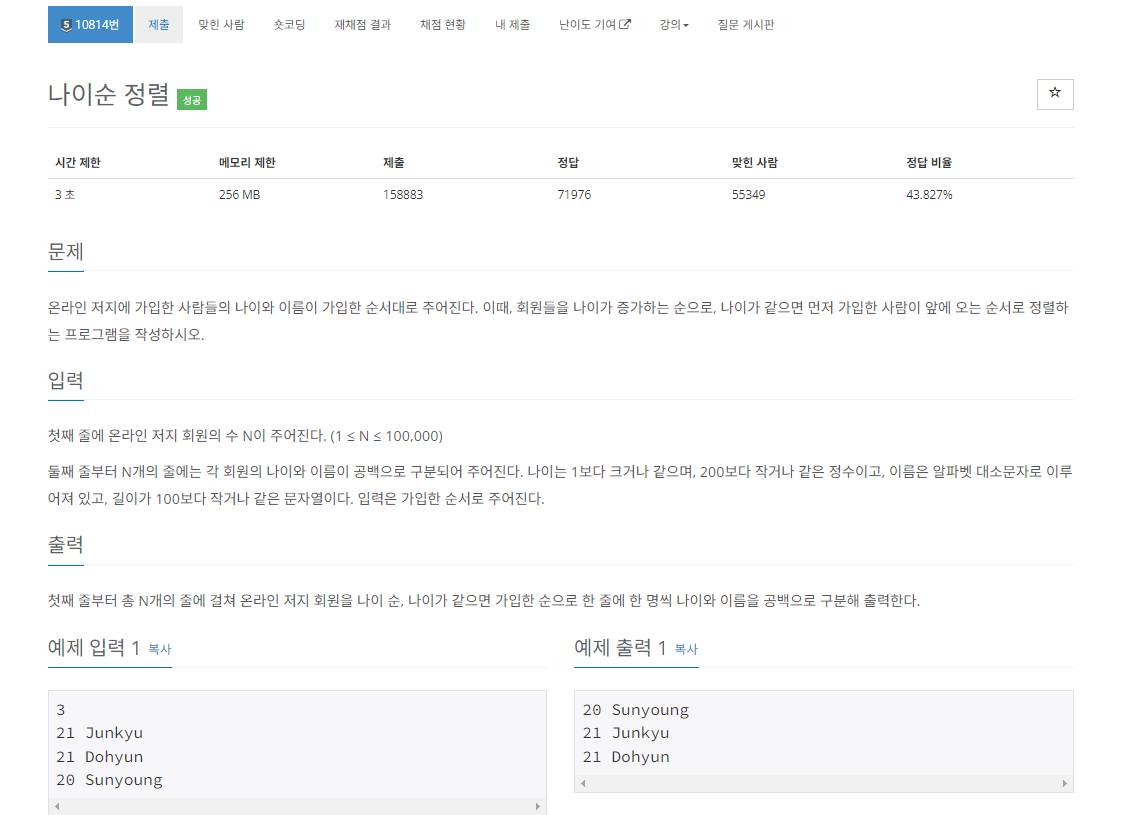Click the 문제 section heading
The width and height of the screenshot is (1128, 815).
pos(65,252)
